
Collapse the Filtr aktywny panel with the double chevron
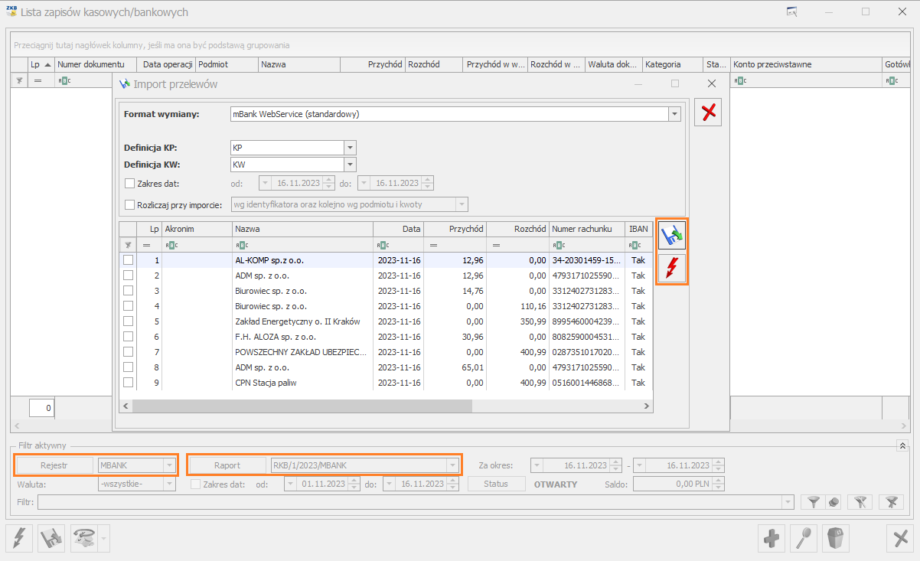902,446
